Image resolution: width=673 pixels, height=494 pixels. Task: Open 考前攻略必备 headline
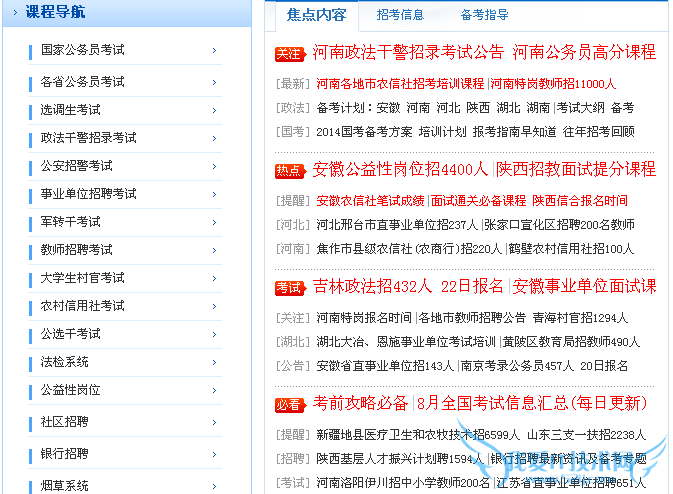(x=360, y=403)
